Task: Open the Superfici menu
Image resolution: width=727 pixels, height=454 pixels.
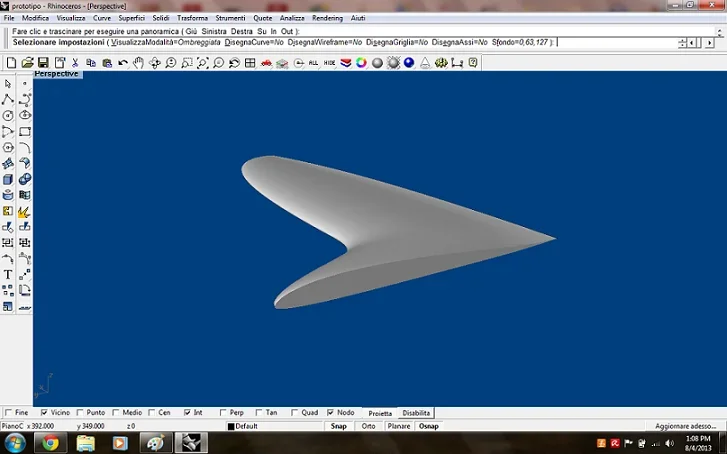Action: point(132,18)
